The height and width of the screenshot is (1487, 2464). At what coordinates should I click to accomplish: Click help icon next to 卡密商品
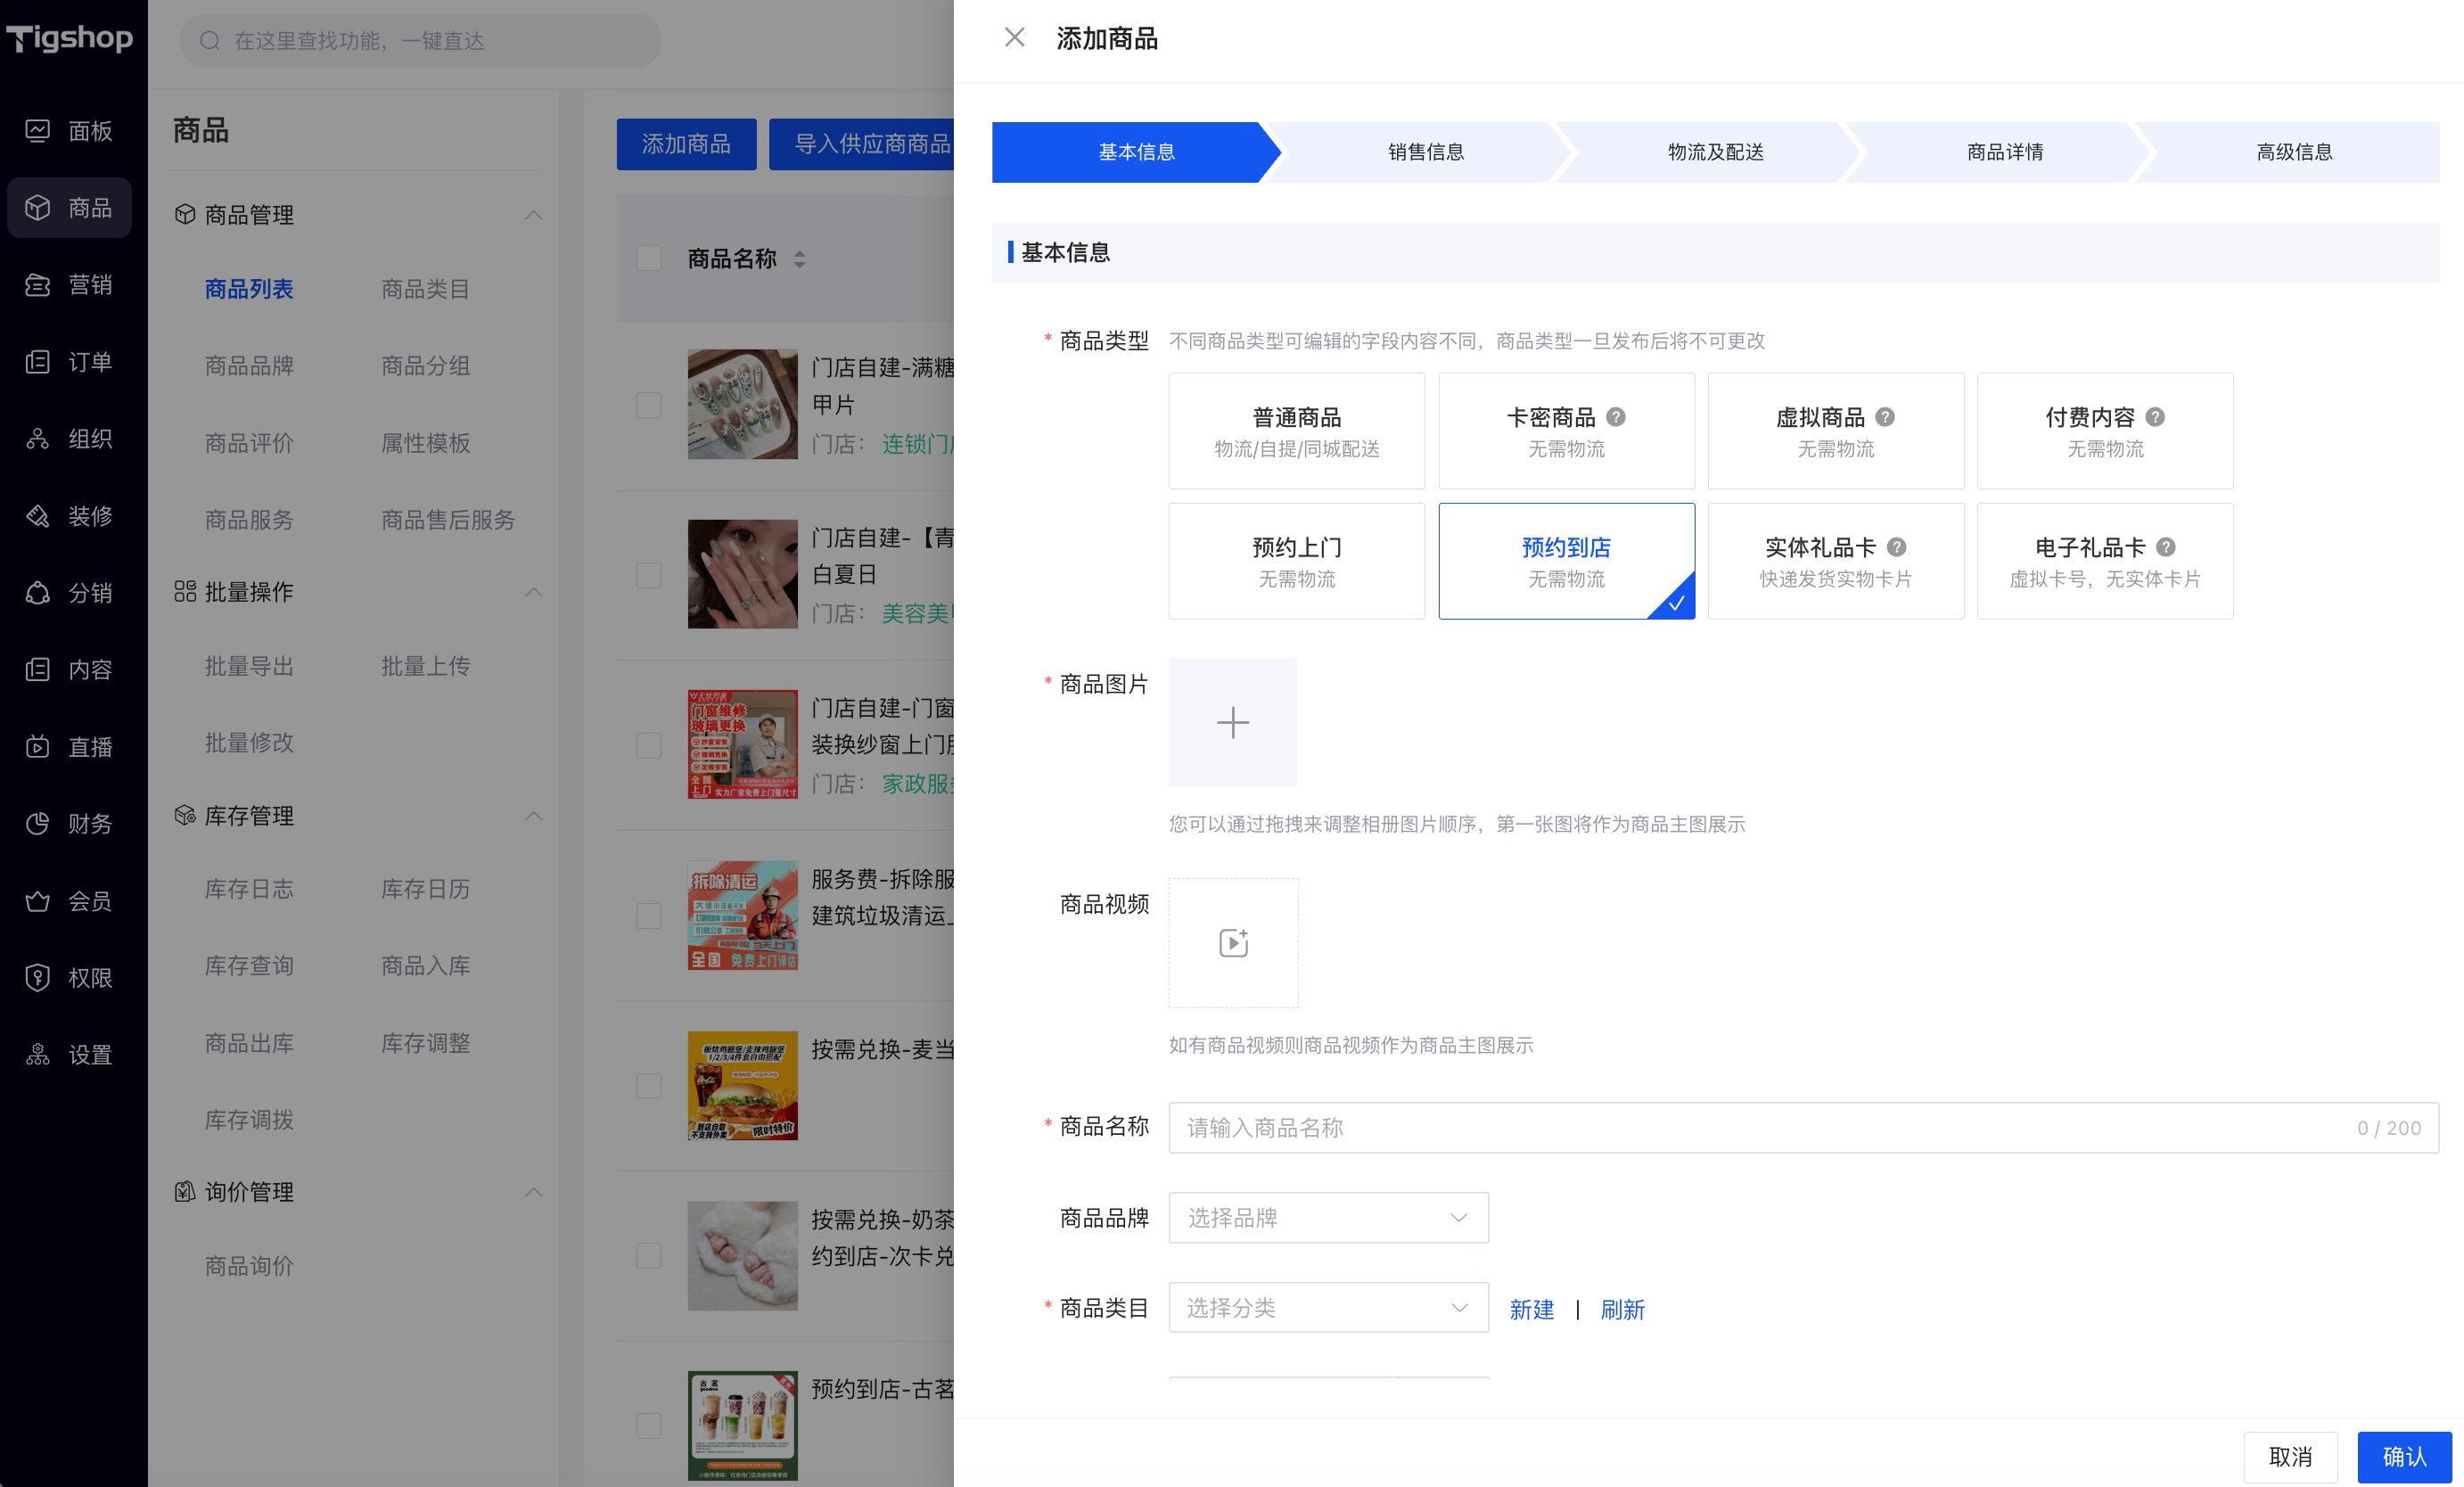[x=1615, y=417]
